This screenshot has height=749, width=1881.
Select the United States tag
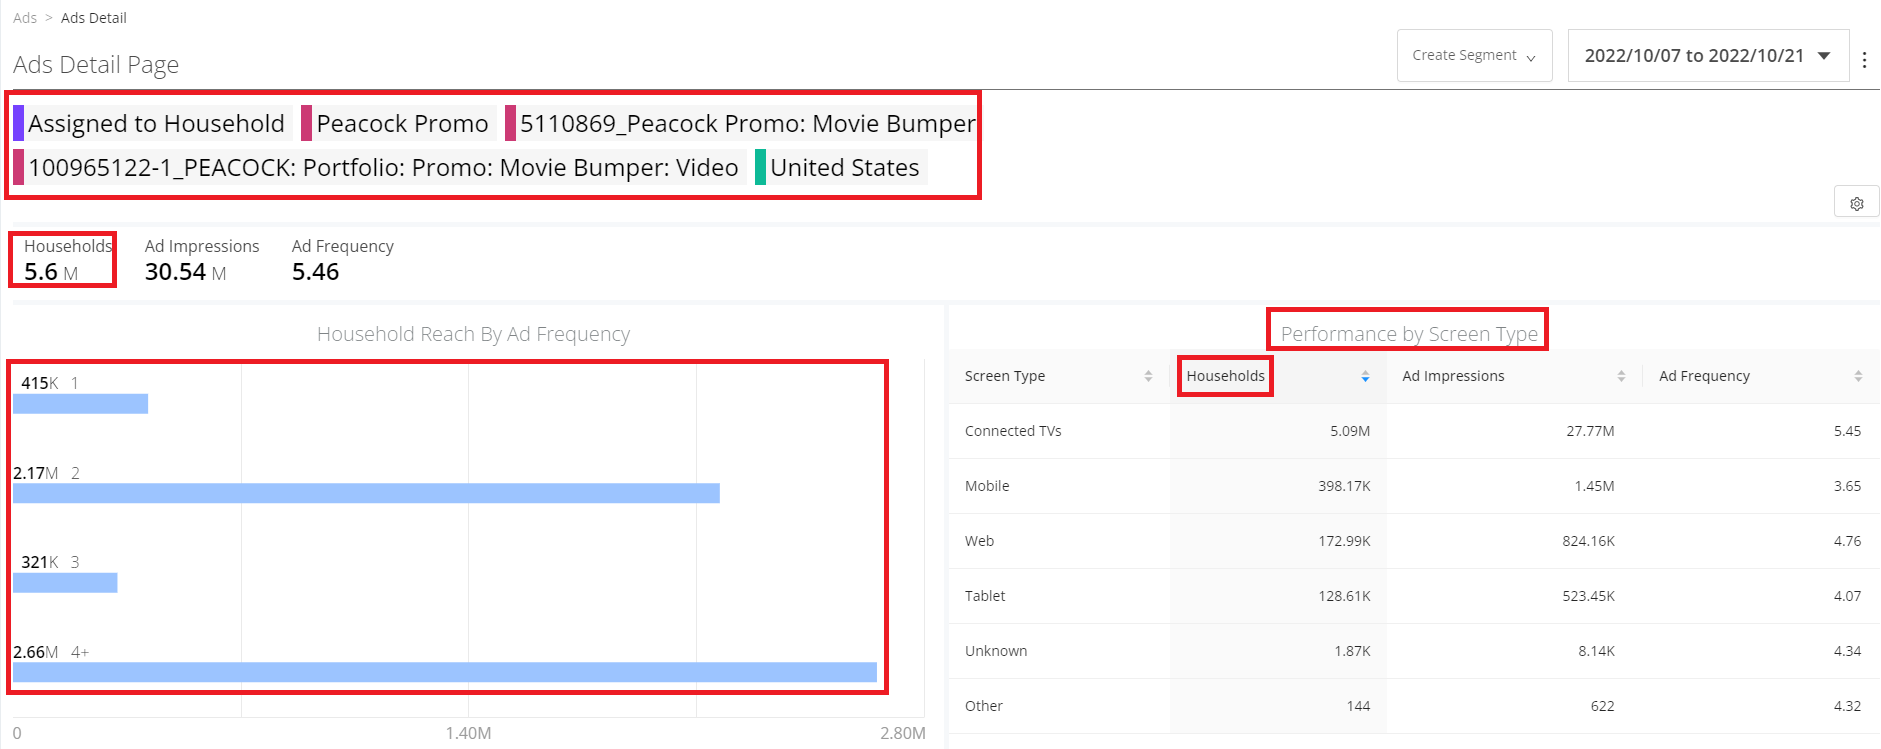tap(841, 167)
